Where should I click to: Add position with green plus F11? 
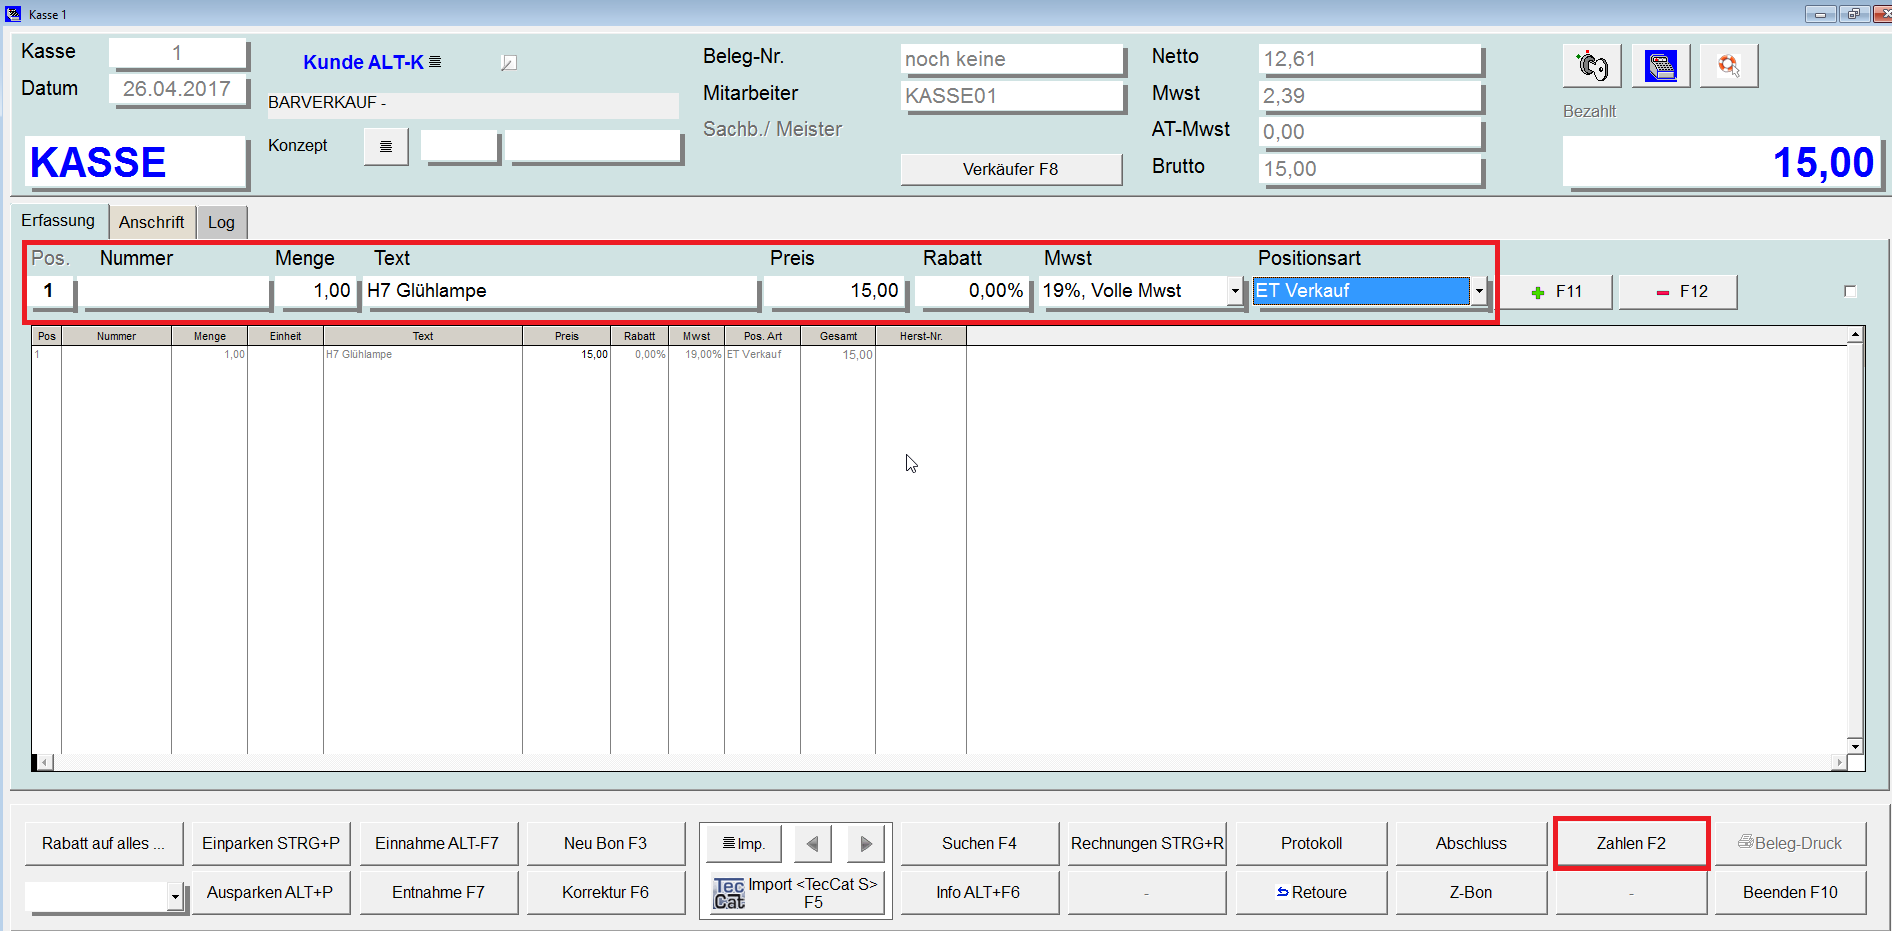[x=1555, y=291]
